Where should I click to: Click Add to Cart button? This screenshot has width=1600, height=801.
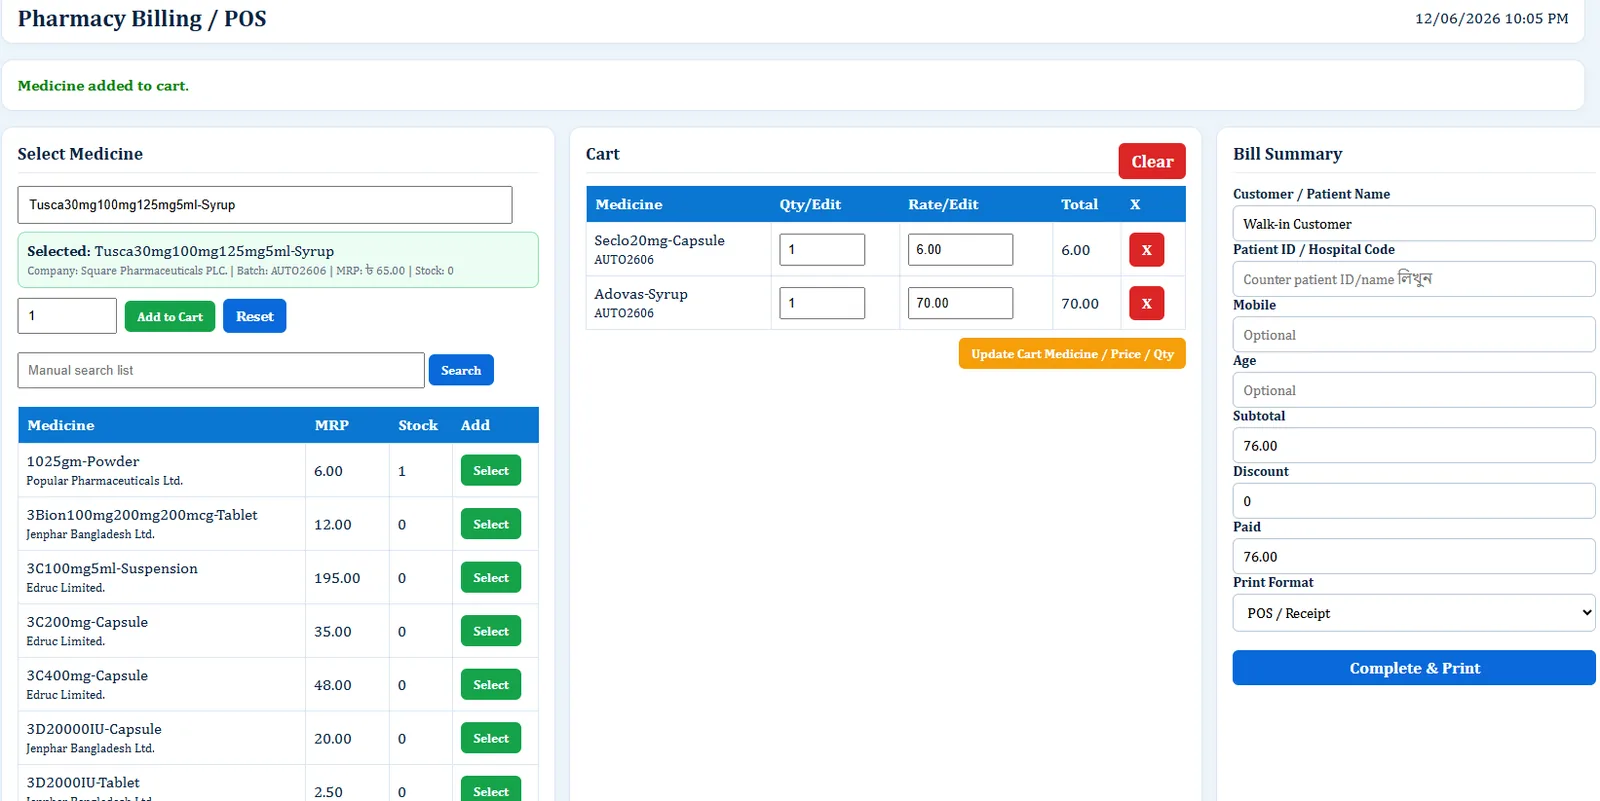(x=170, y=316)
